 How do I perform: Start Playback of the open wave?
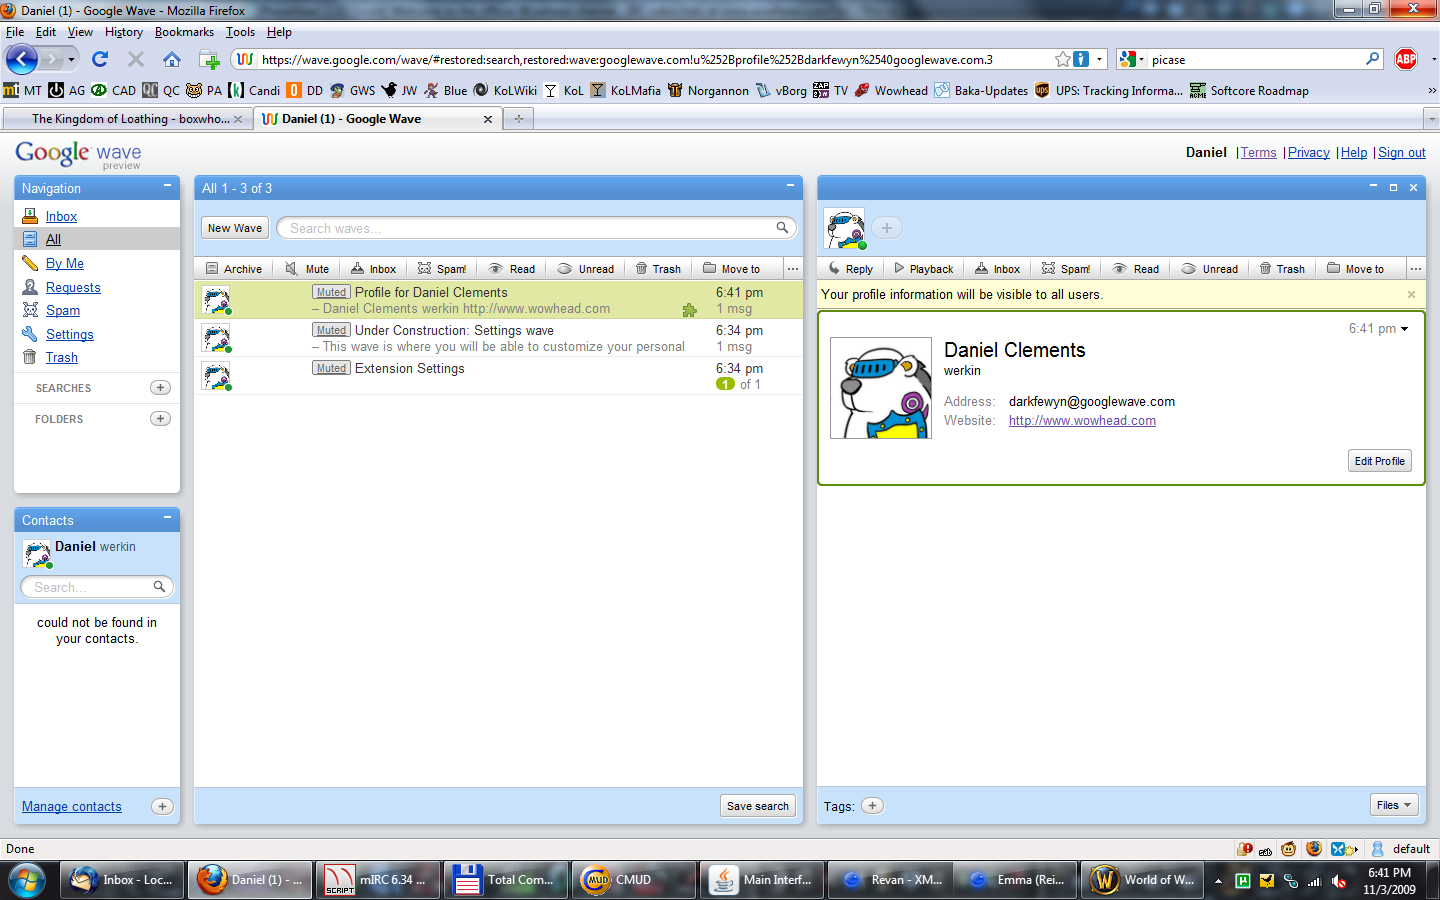pos(923,269)
